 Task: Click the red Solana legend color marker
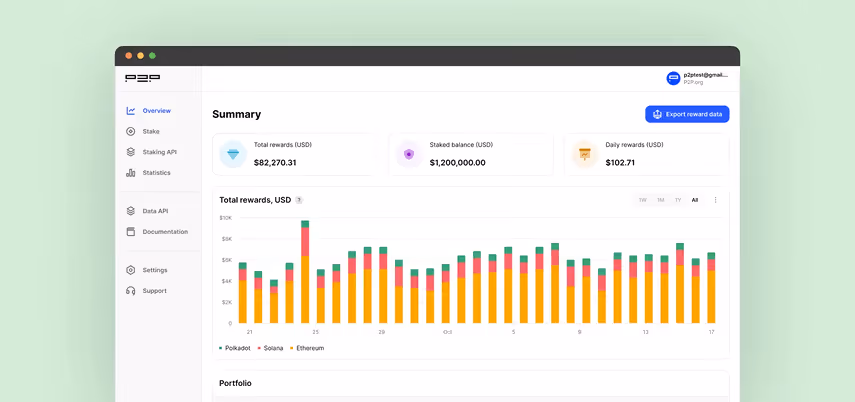click(259, 348)
